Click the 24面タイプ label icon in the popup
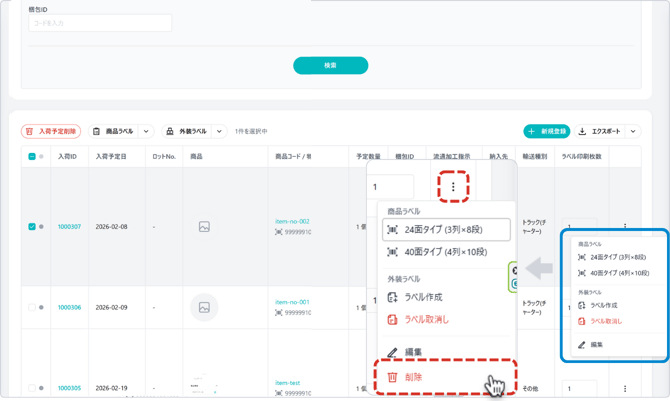 point(392,230)
